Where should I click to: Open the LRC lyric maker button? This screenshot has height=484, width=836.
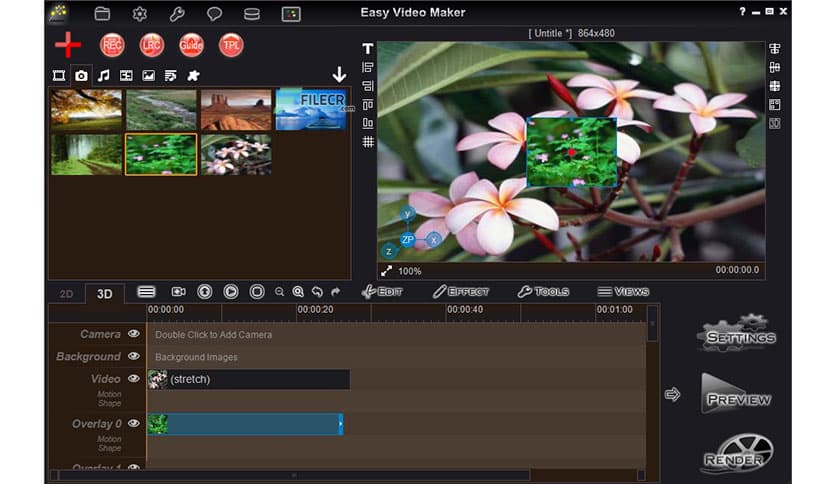(x=151, y=45)
